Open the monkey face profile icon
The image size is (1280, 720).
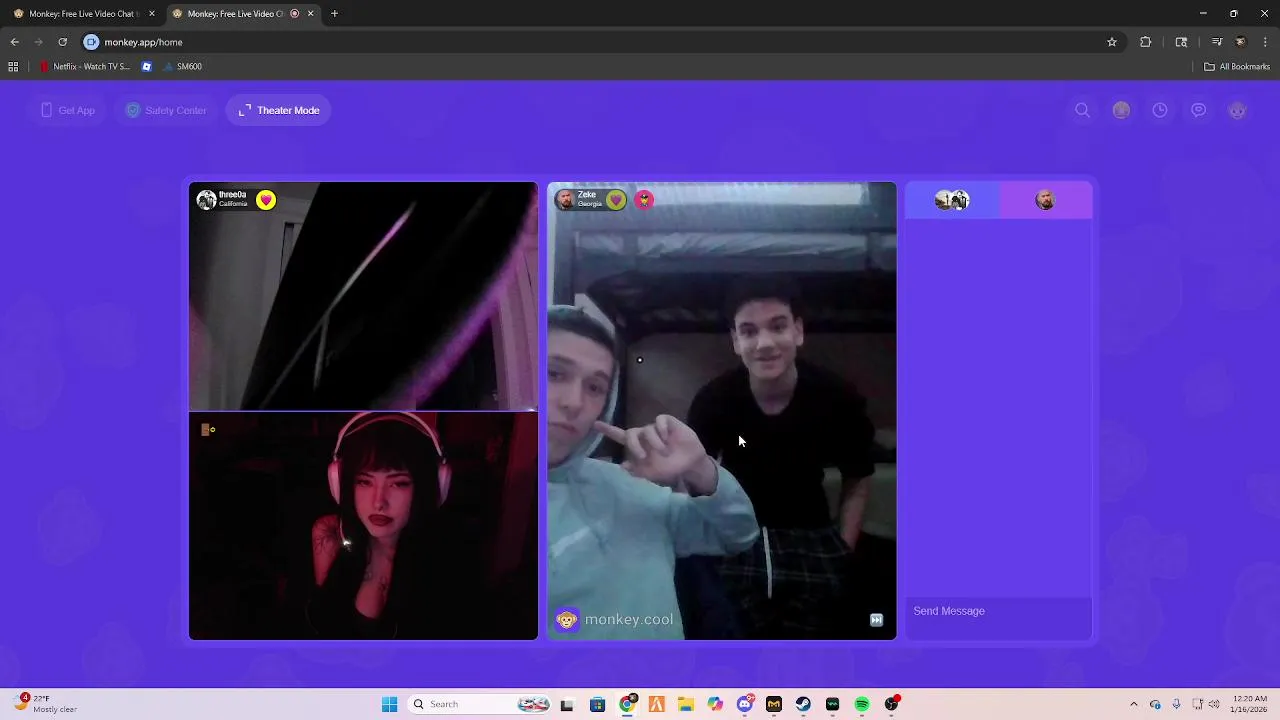pos(1237,110)
